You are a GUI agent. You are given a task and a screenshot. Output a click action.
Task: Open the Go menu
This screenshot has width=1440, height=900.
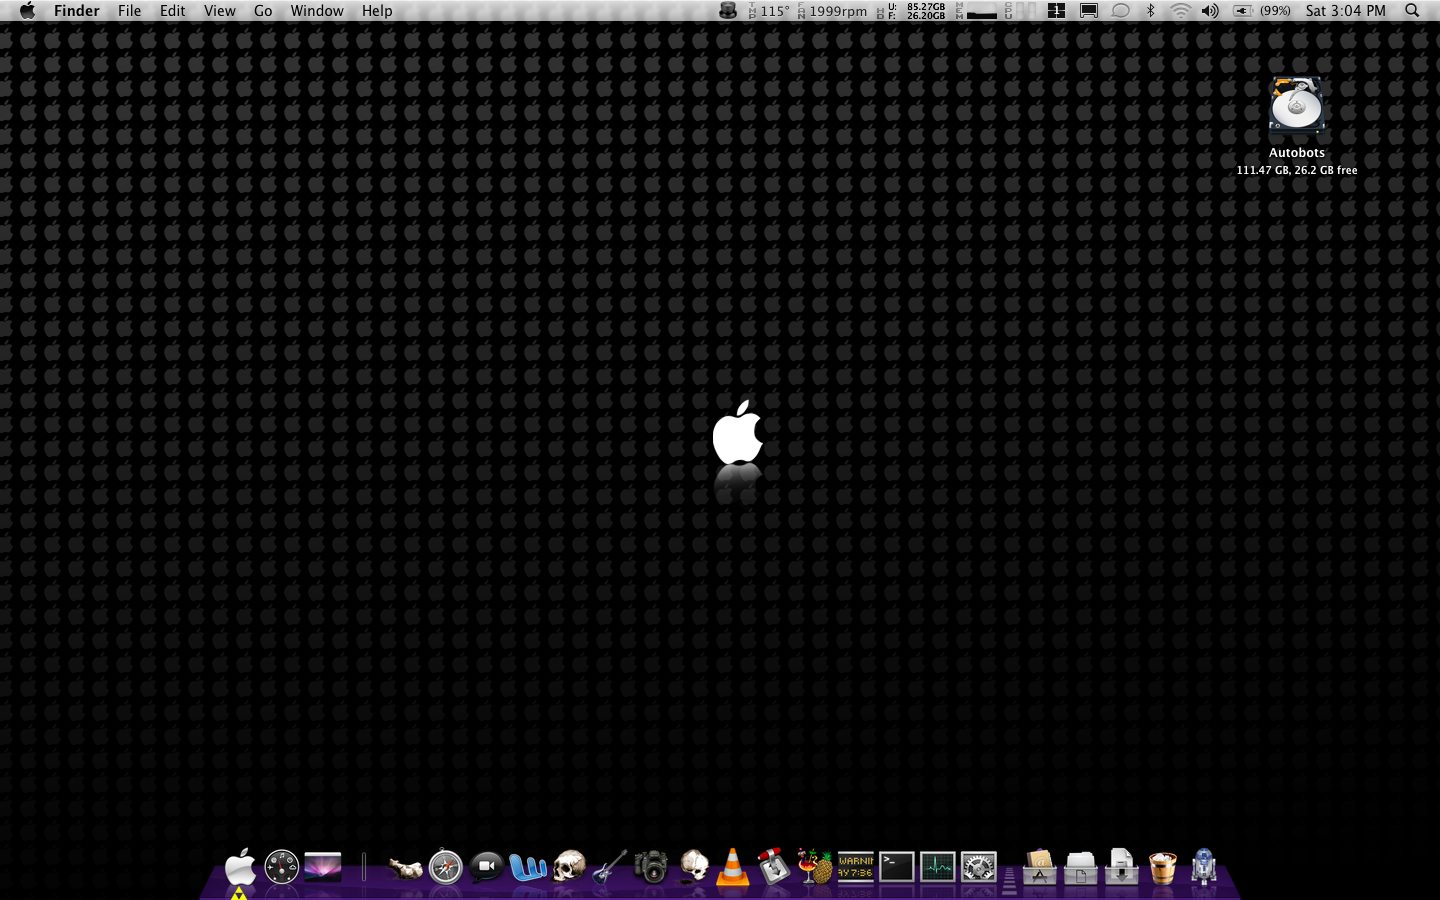coord(263,11)
